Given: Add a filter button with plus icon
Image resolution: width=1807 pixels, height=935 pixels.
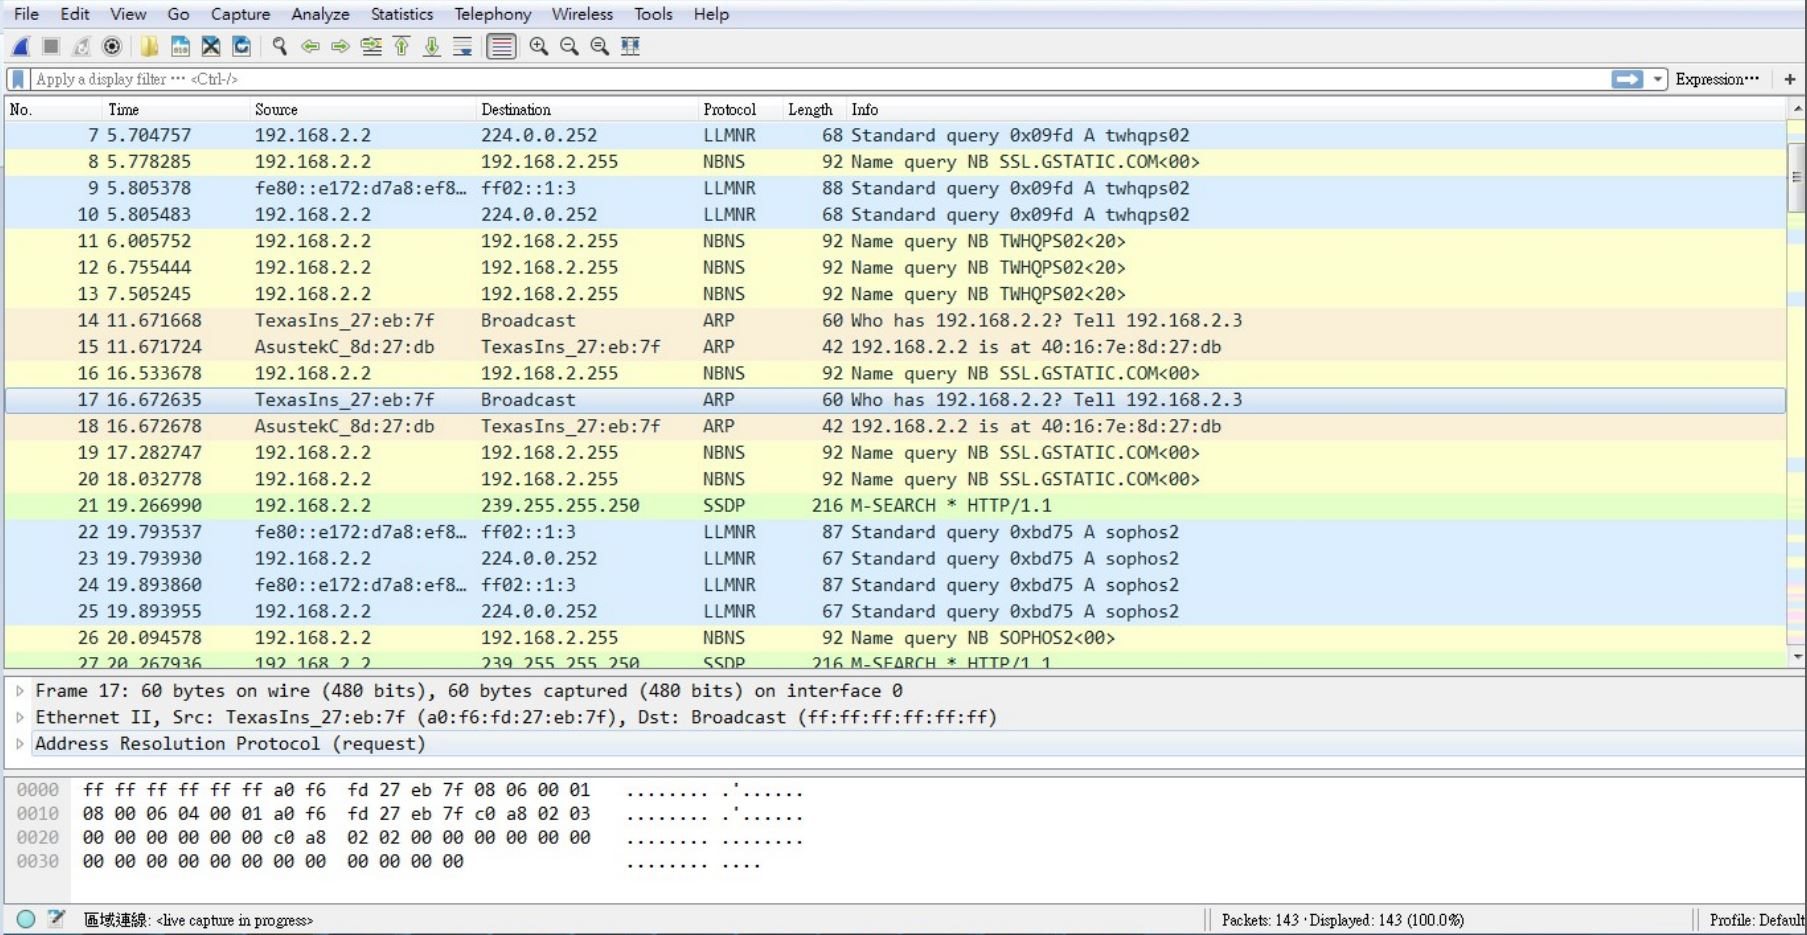Looking at the screenshot, I should [1790, 79].
